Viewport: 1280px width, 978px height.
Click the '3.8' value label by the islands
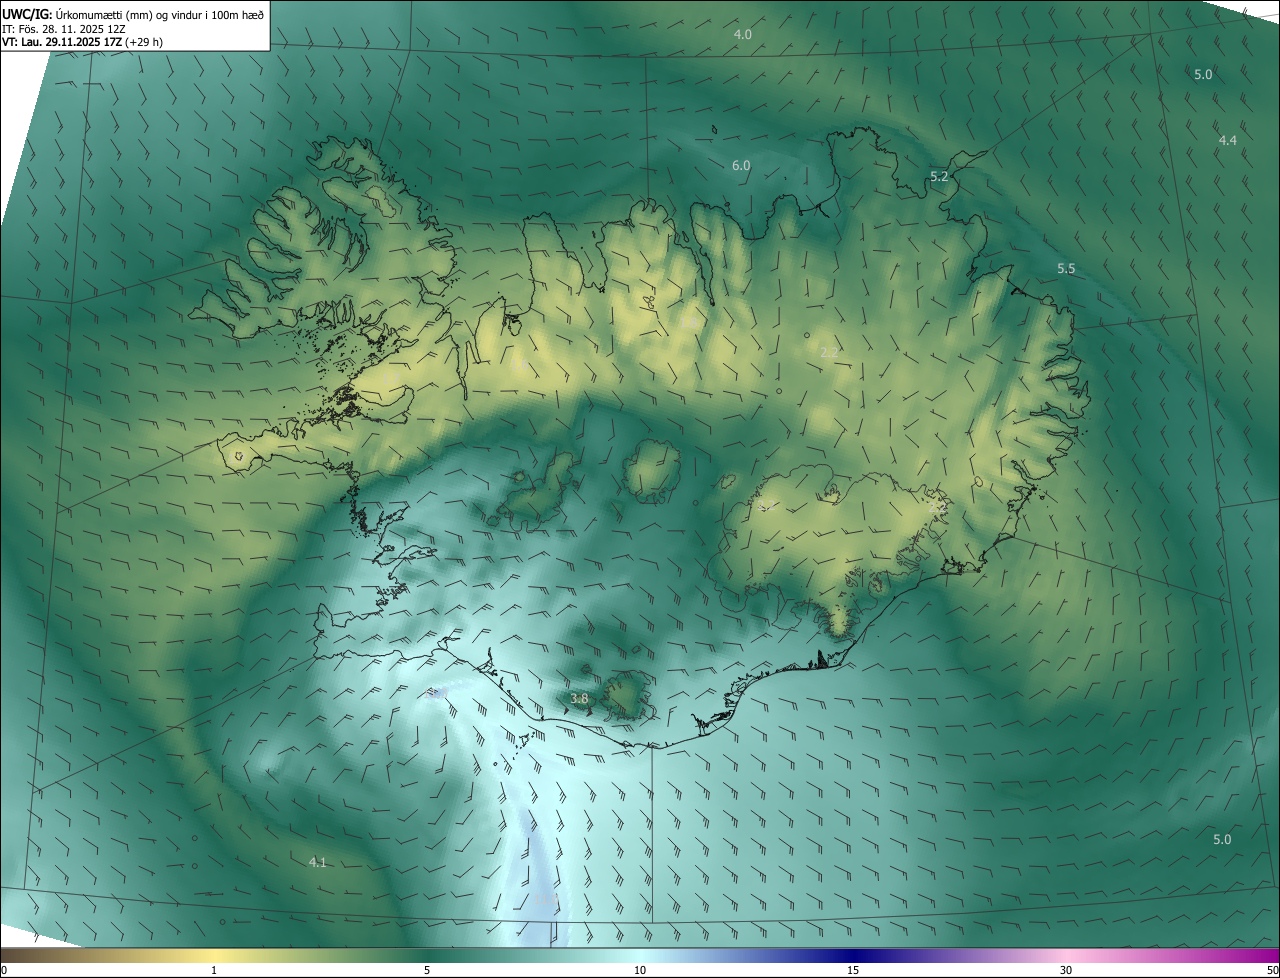click(579, 699)
